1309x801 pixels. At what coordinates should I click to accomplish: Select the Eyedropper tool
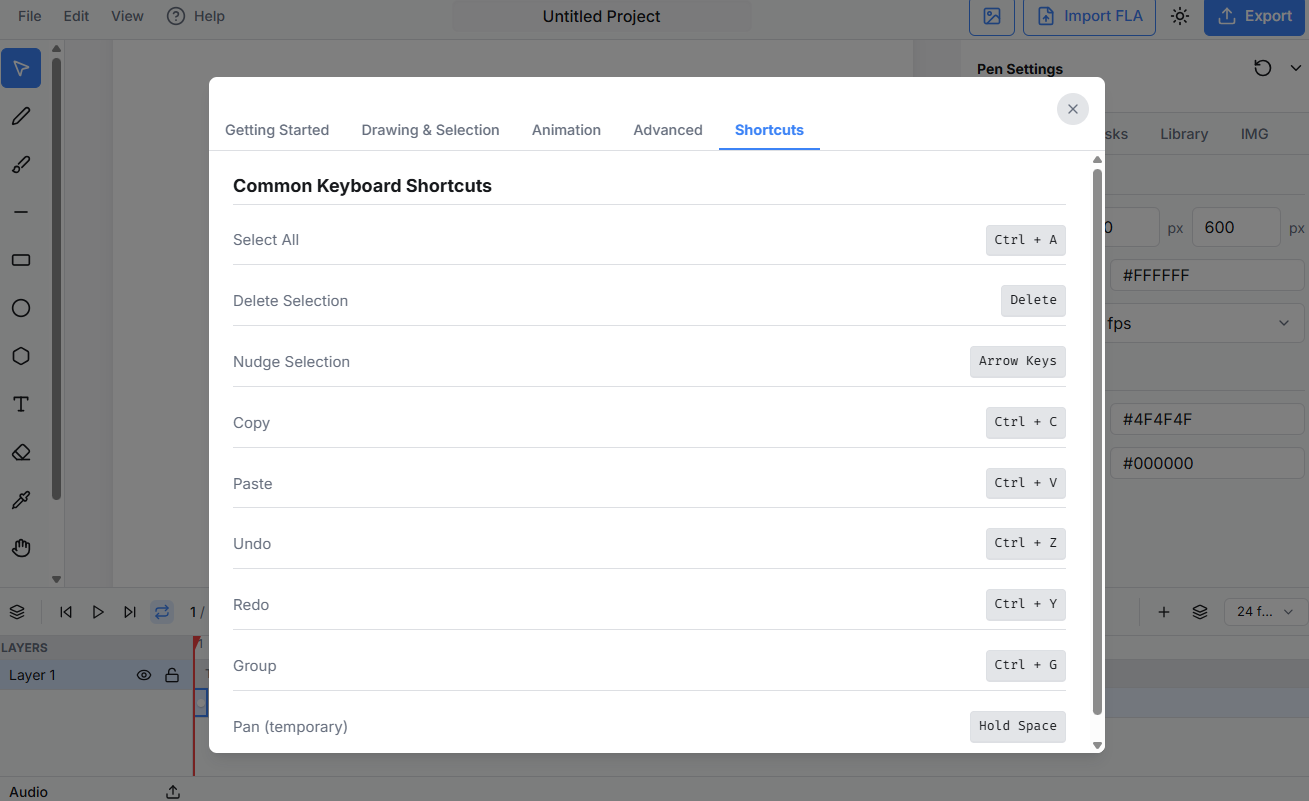click(21, 500)
